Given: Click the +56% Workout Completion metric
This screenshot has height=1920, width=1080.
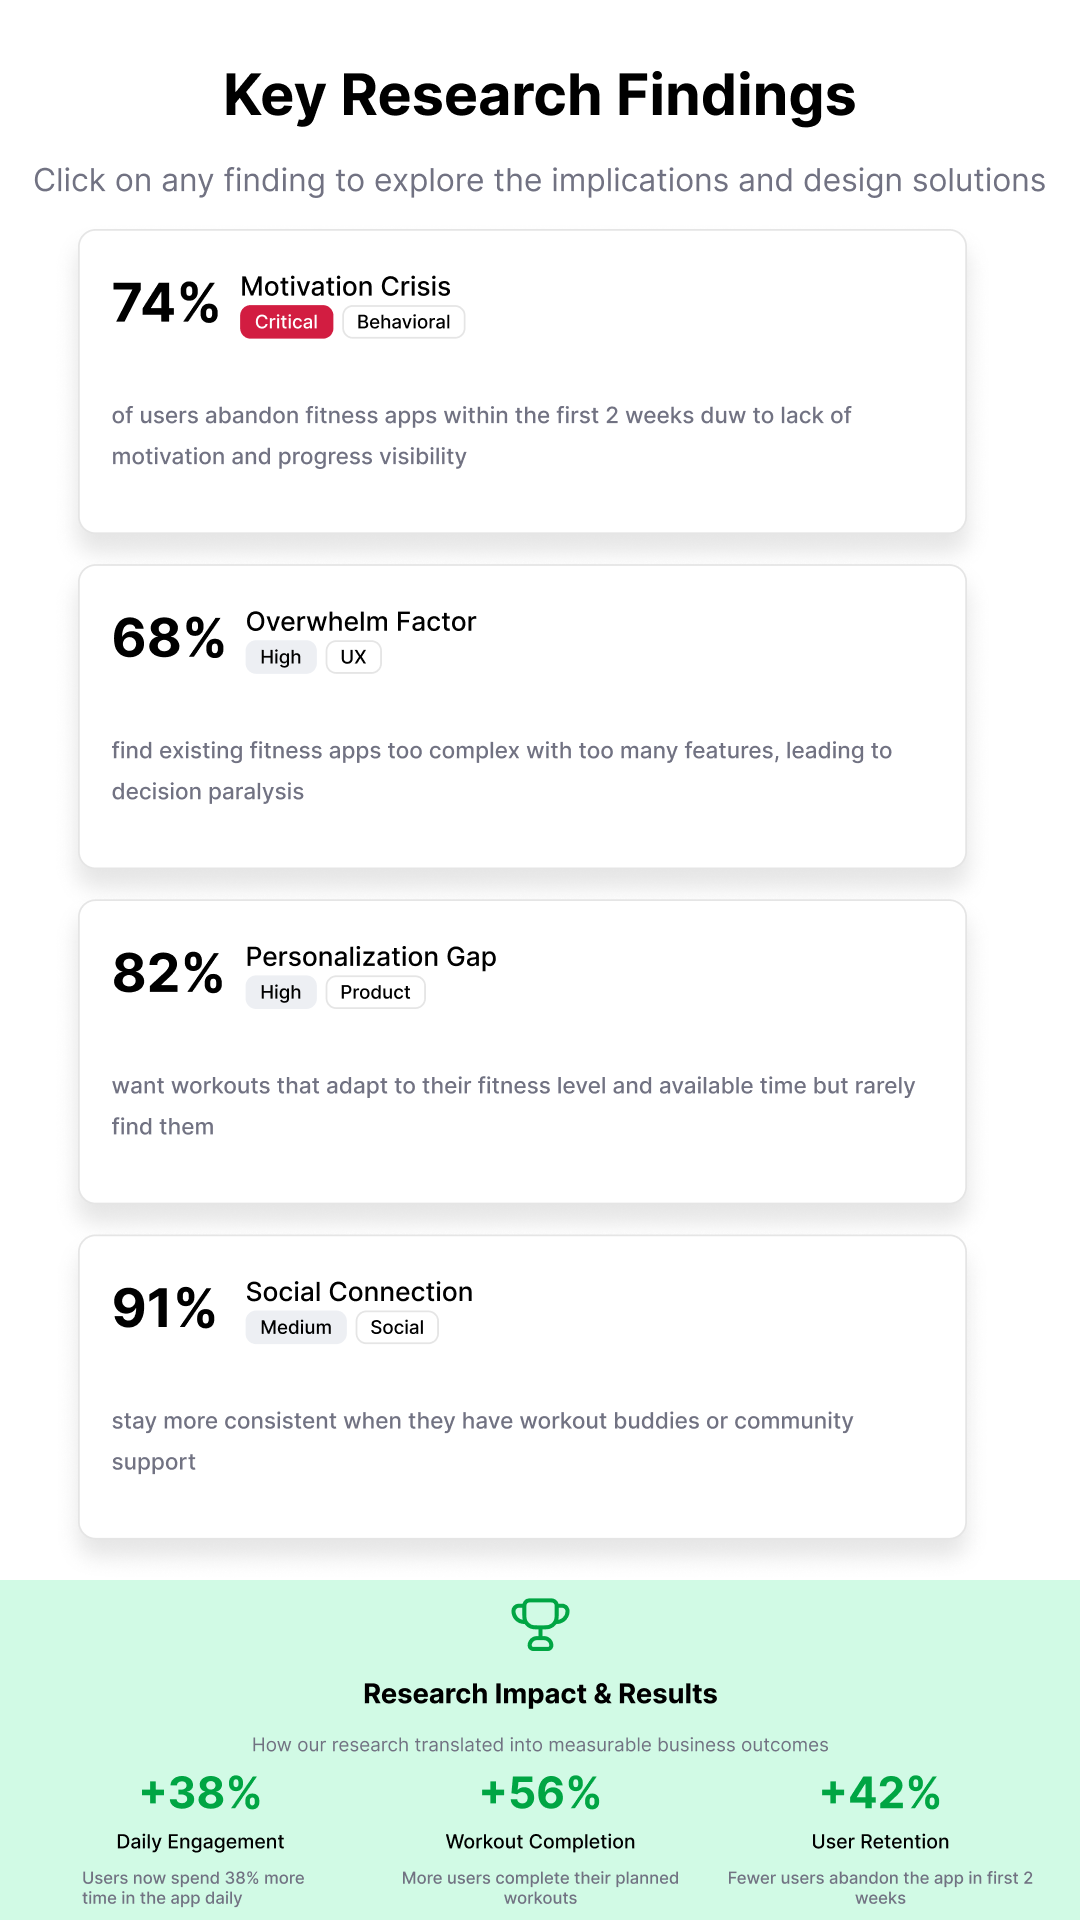Looking at the screenshot, I should (x=540, y=1794).
